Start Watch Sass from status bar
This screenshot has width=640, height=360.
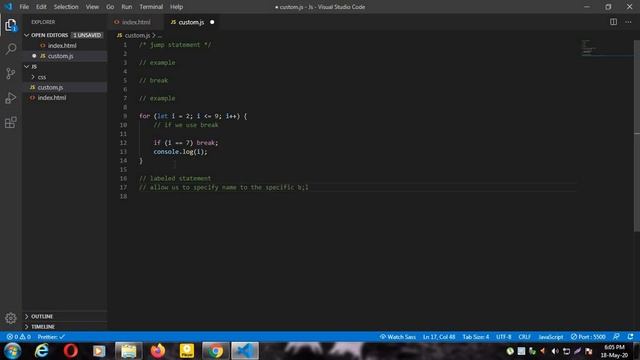click(x=398, y=337)
